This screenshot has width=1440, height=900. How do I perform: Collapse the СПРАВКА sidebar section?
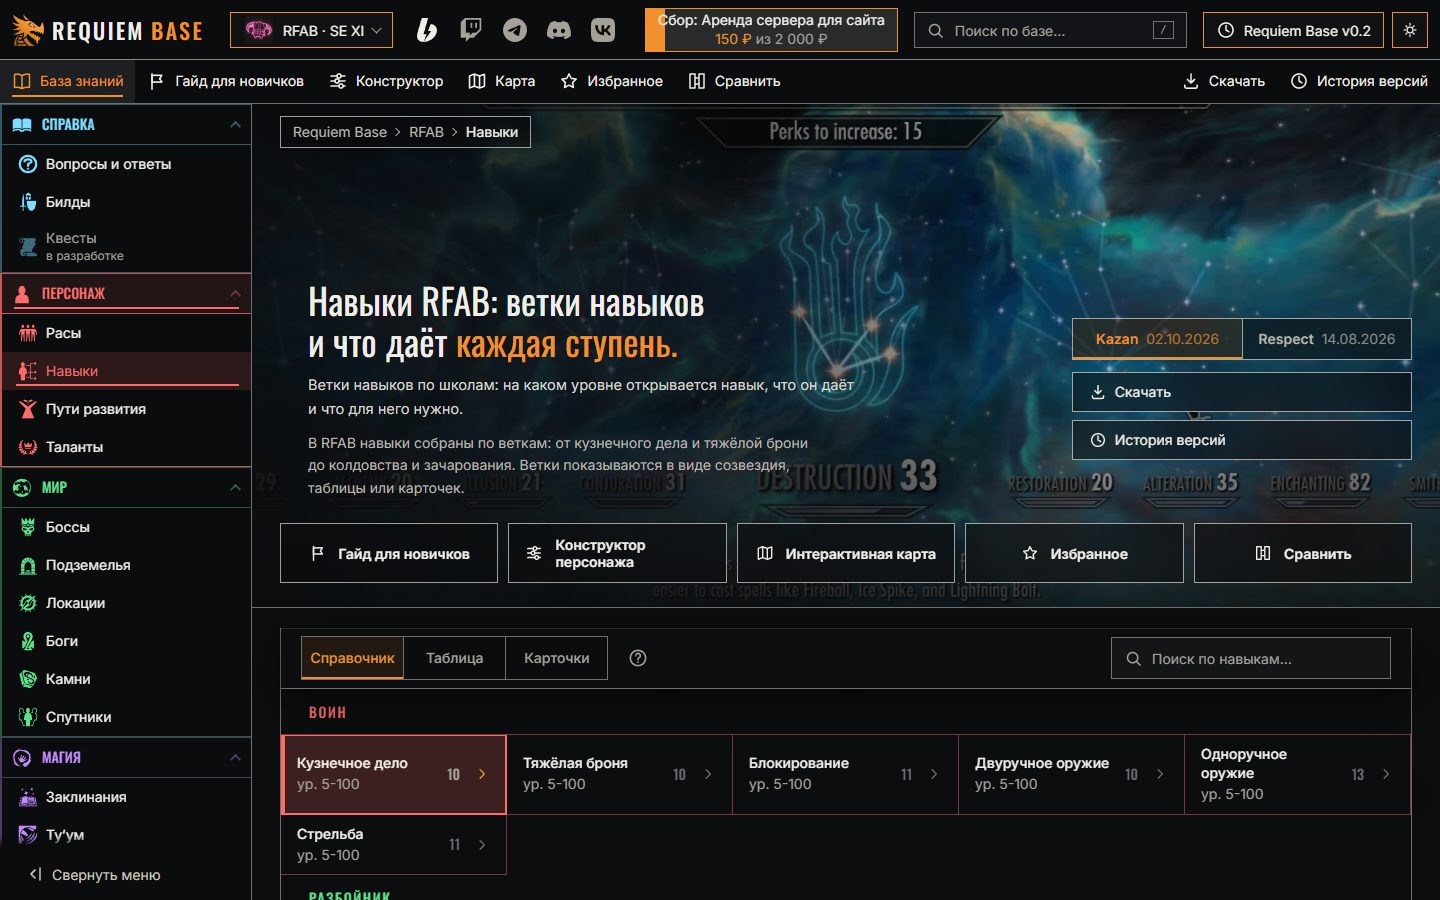pyautogui.click(x=126, y=125)
